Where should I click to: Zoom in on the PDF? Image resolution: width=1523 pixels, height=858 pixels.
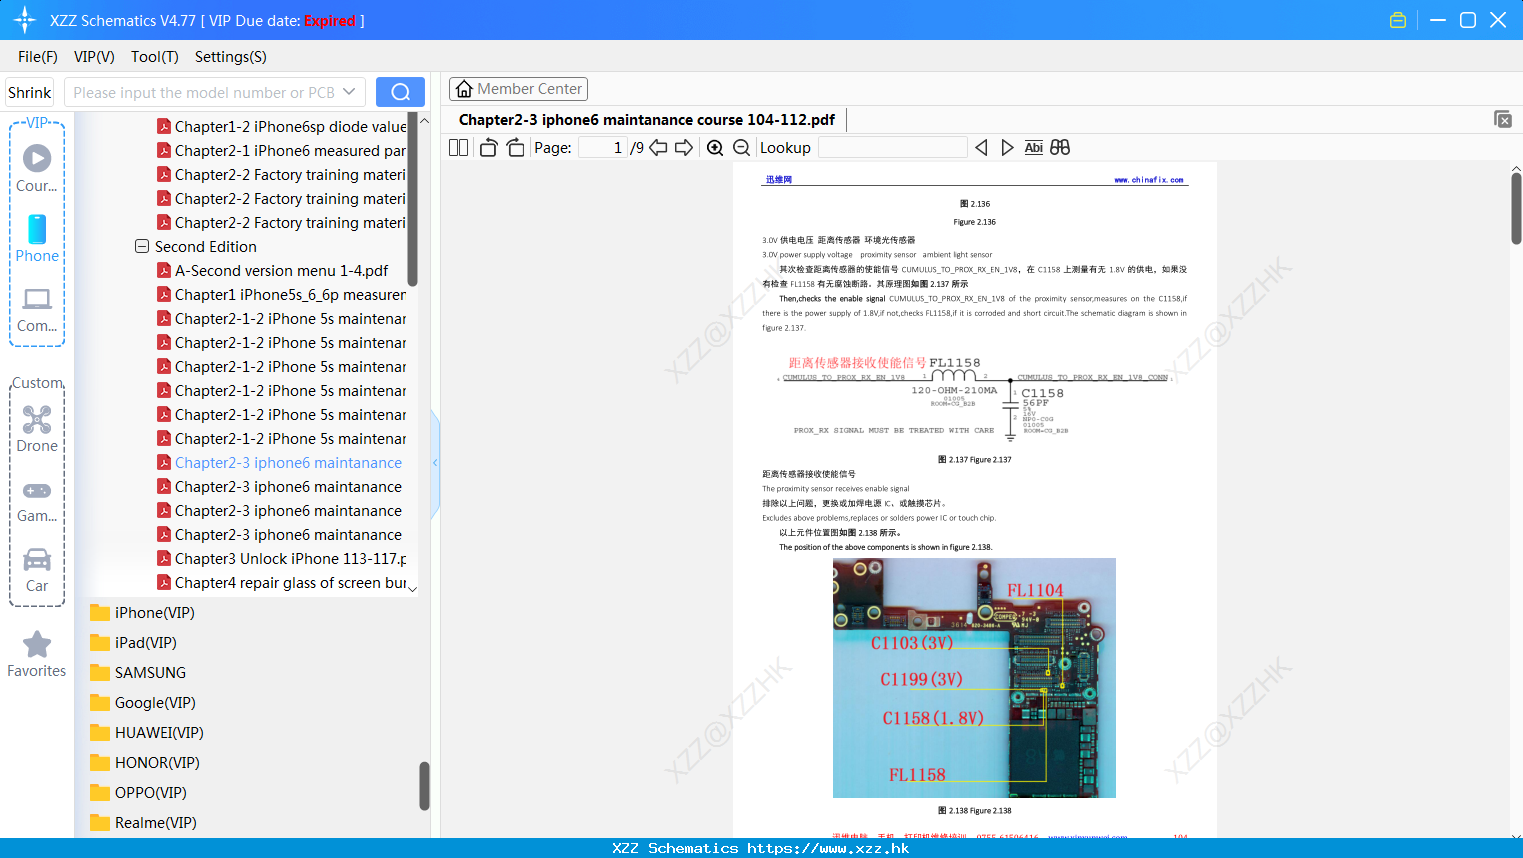point(715,148)
